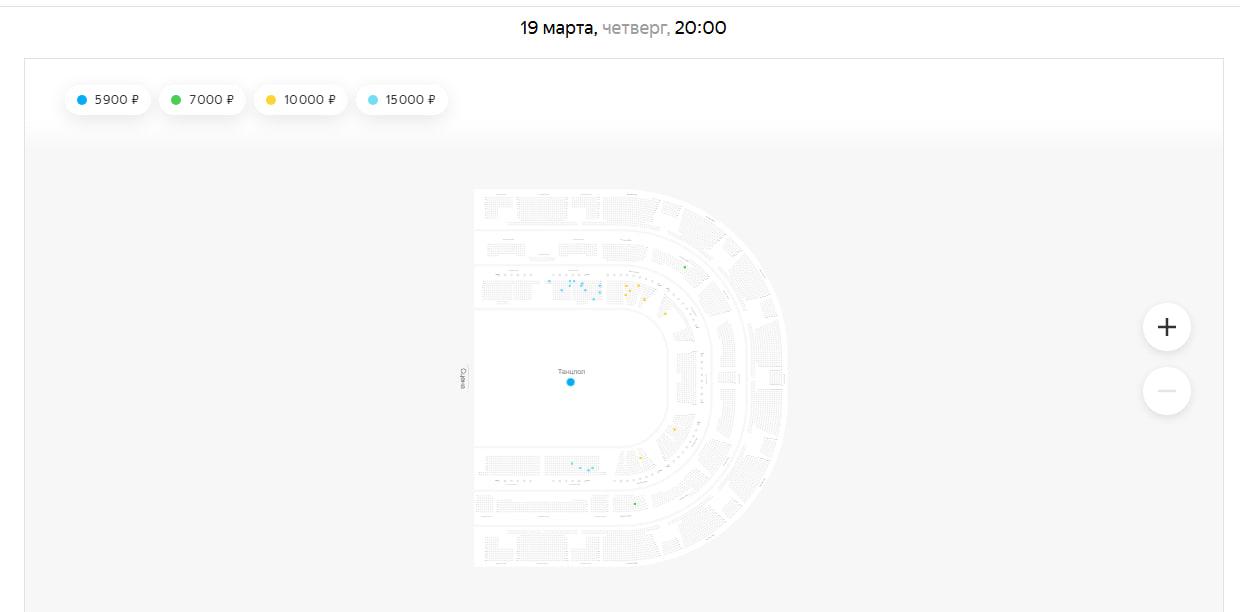Screen dimensions: 1240x612
Task: Click the light-blue dot in 15000 ₽ chip
Action: [373, 100]
